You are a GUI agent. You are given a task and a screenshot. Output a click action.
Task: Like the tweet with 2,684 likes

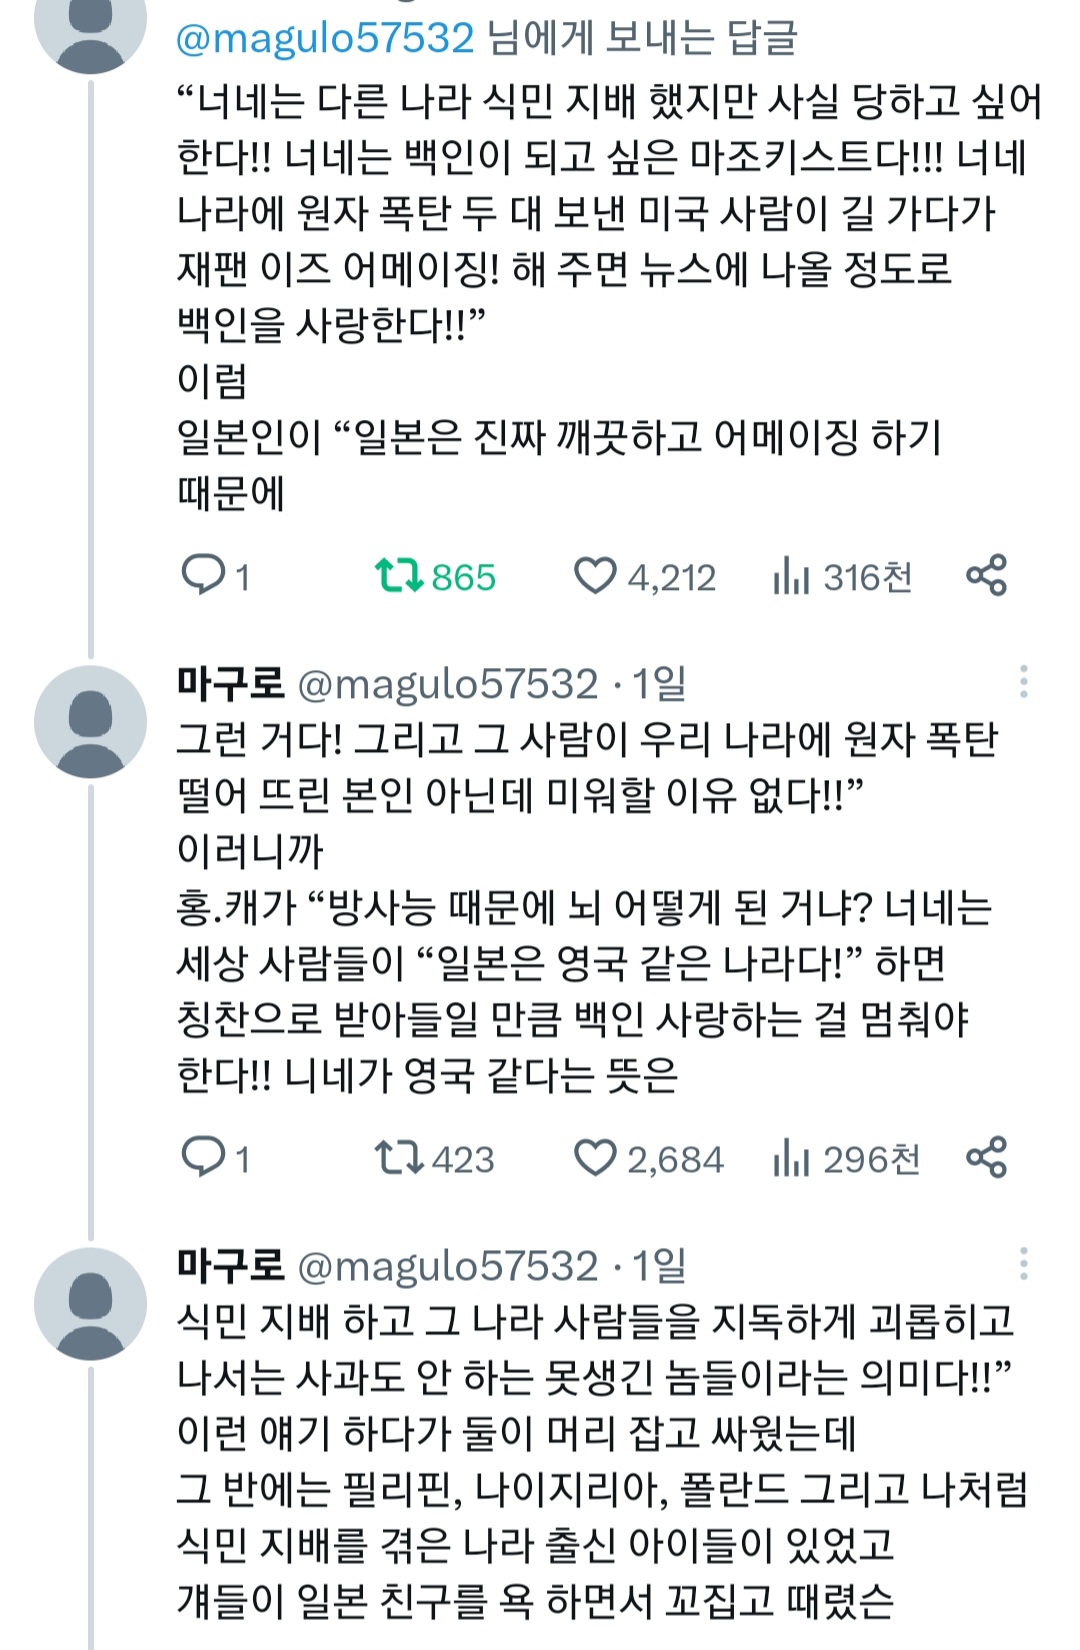tap(595, 1157)
